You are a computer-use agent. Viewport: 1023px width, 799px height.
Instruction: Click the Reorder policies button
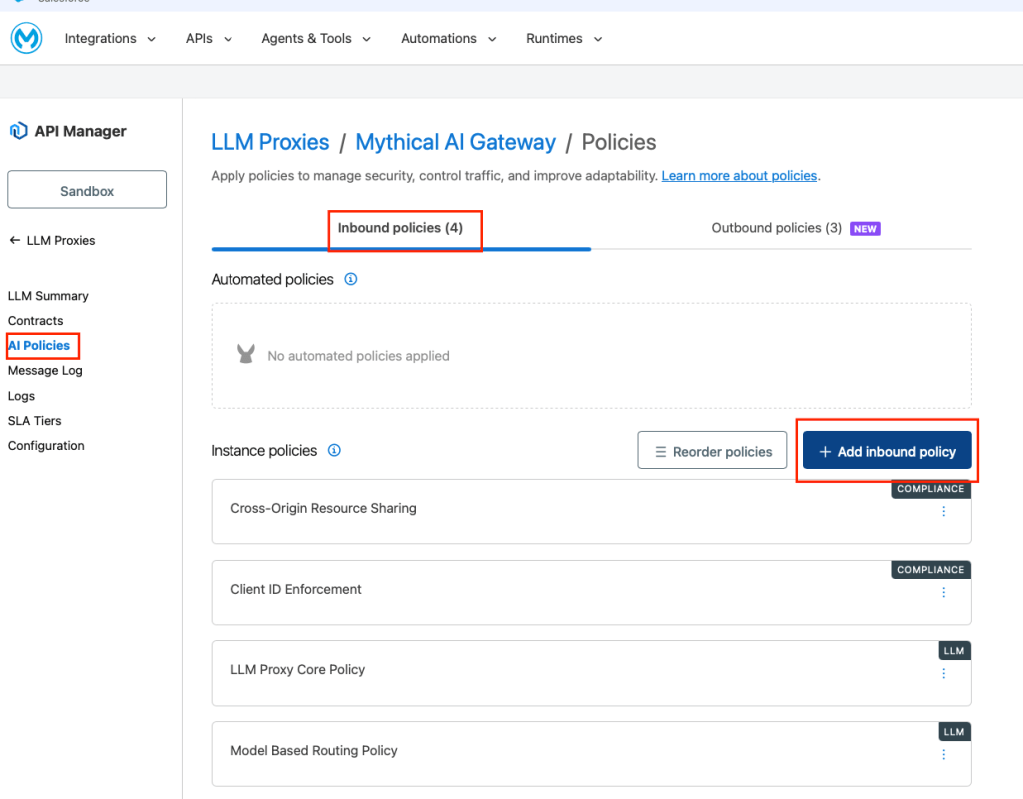click(x=712, y=452)
